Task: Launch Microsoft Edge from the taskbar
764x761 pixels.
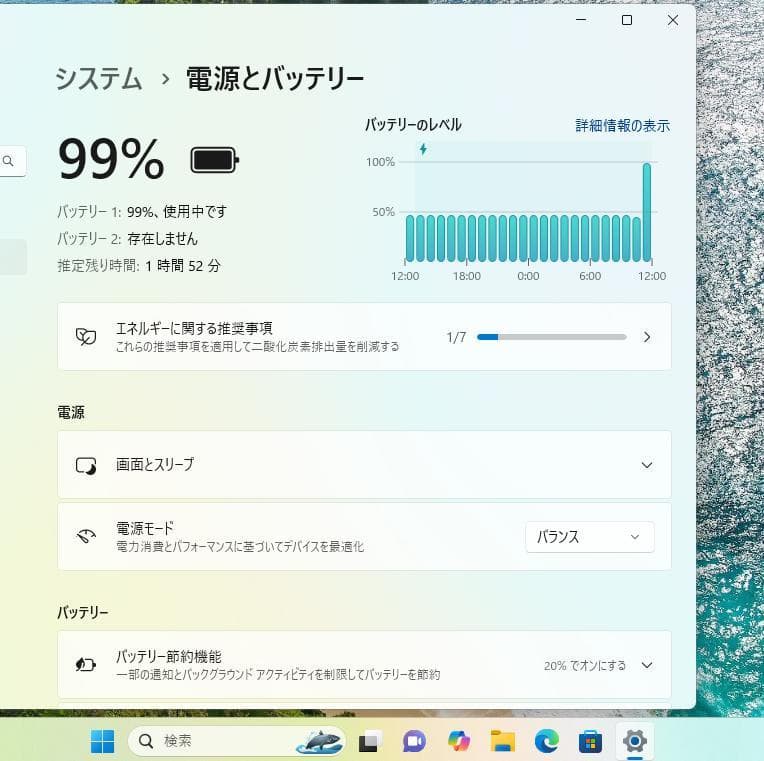Action: (547, 742)
